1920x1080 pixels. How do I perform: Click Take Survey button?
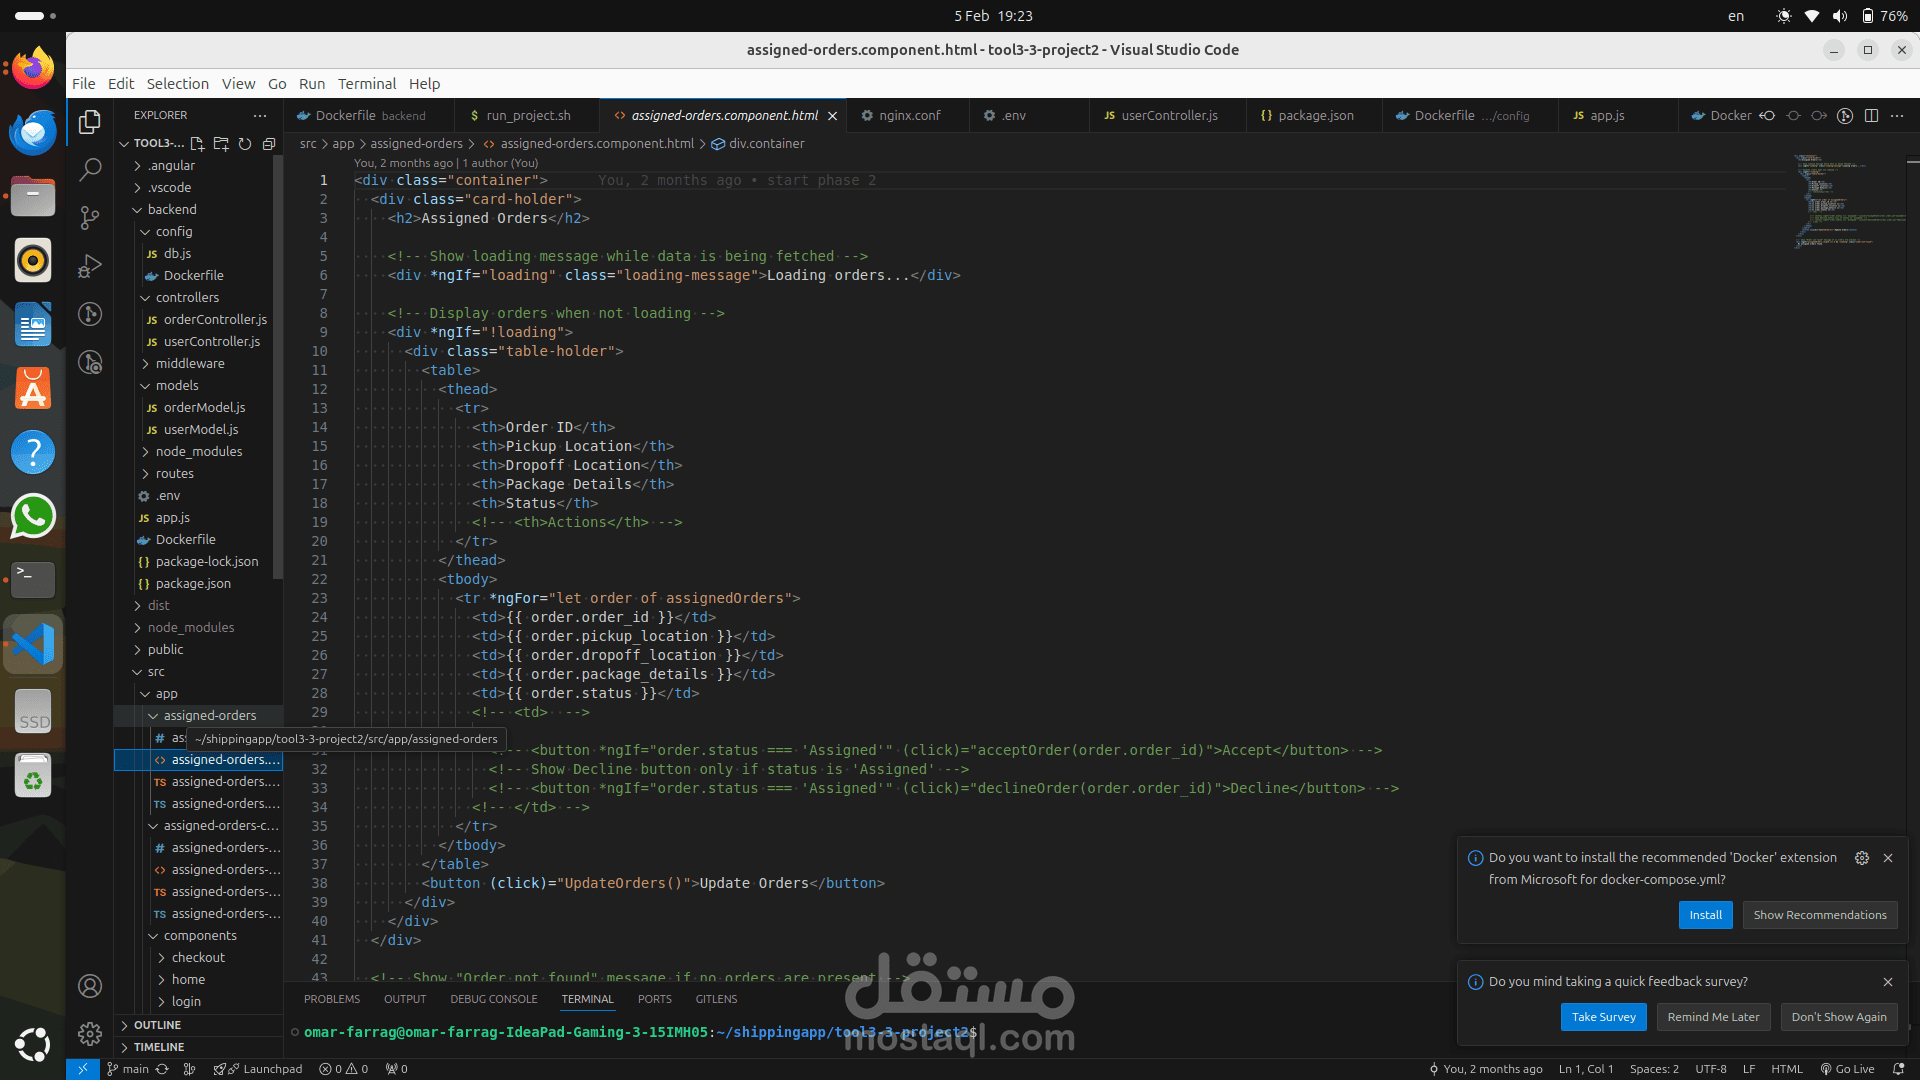1603,1017
